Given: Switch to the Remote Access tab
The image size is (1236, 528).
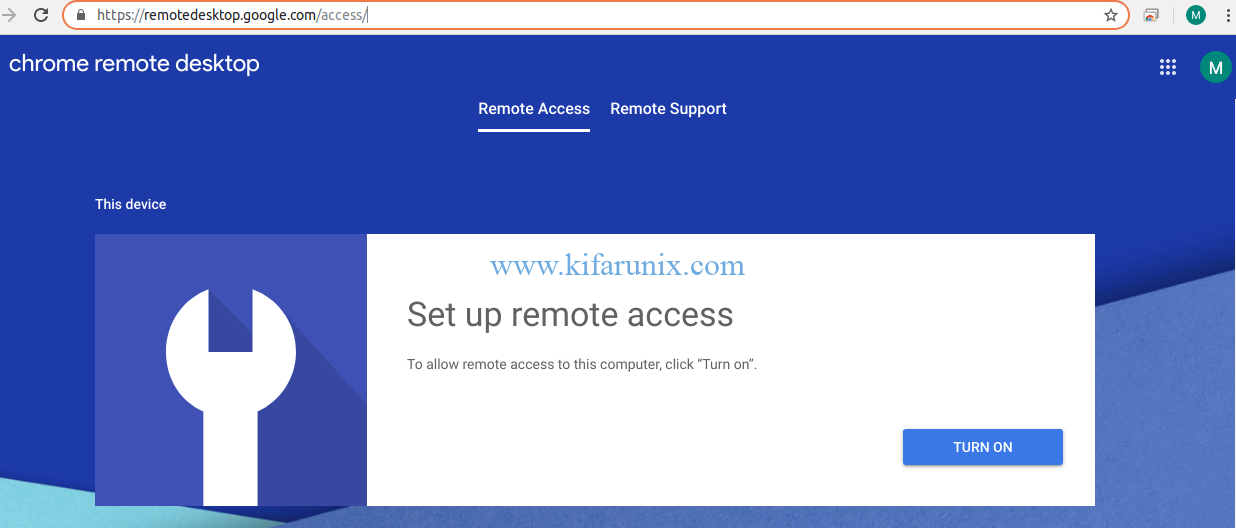Looking at the screenshot, I should 534,109.
